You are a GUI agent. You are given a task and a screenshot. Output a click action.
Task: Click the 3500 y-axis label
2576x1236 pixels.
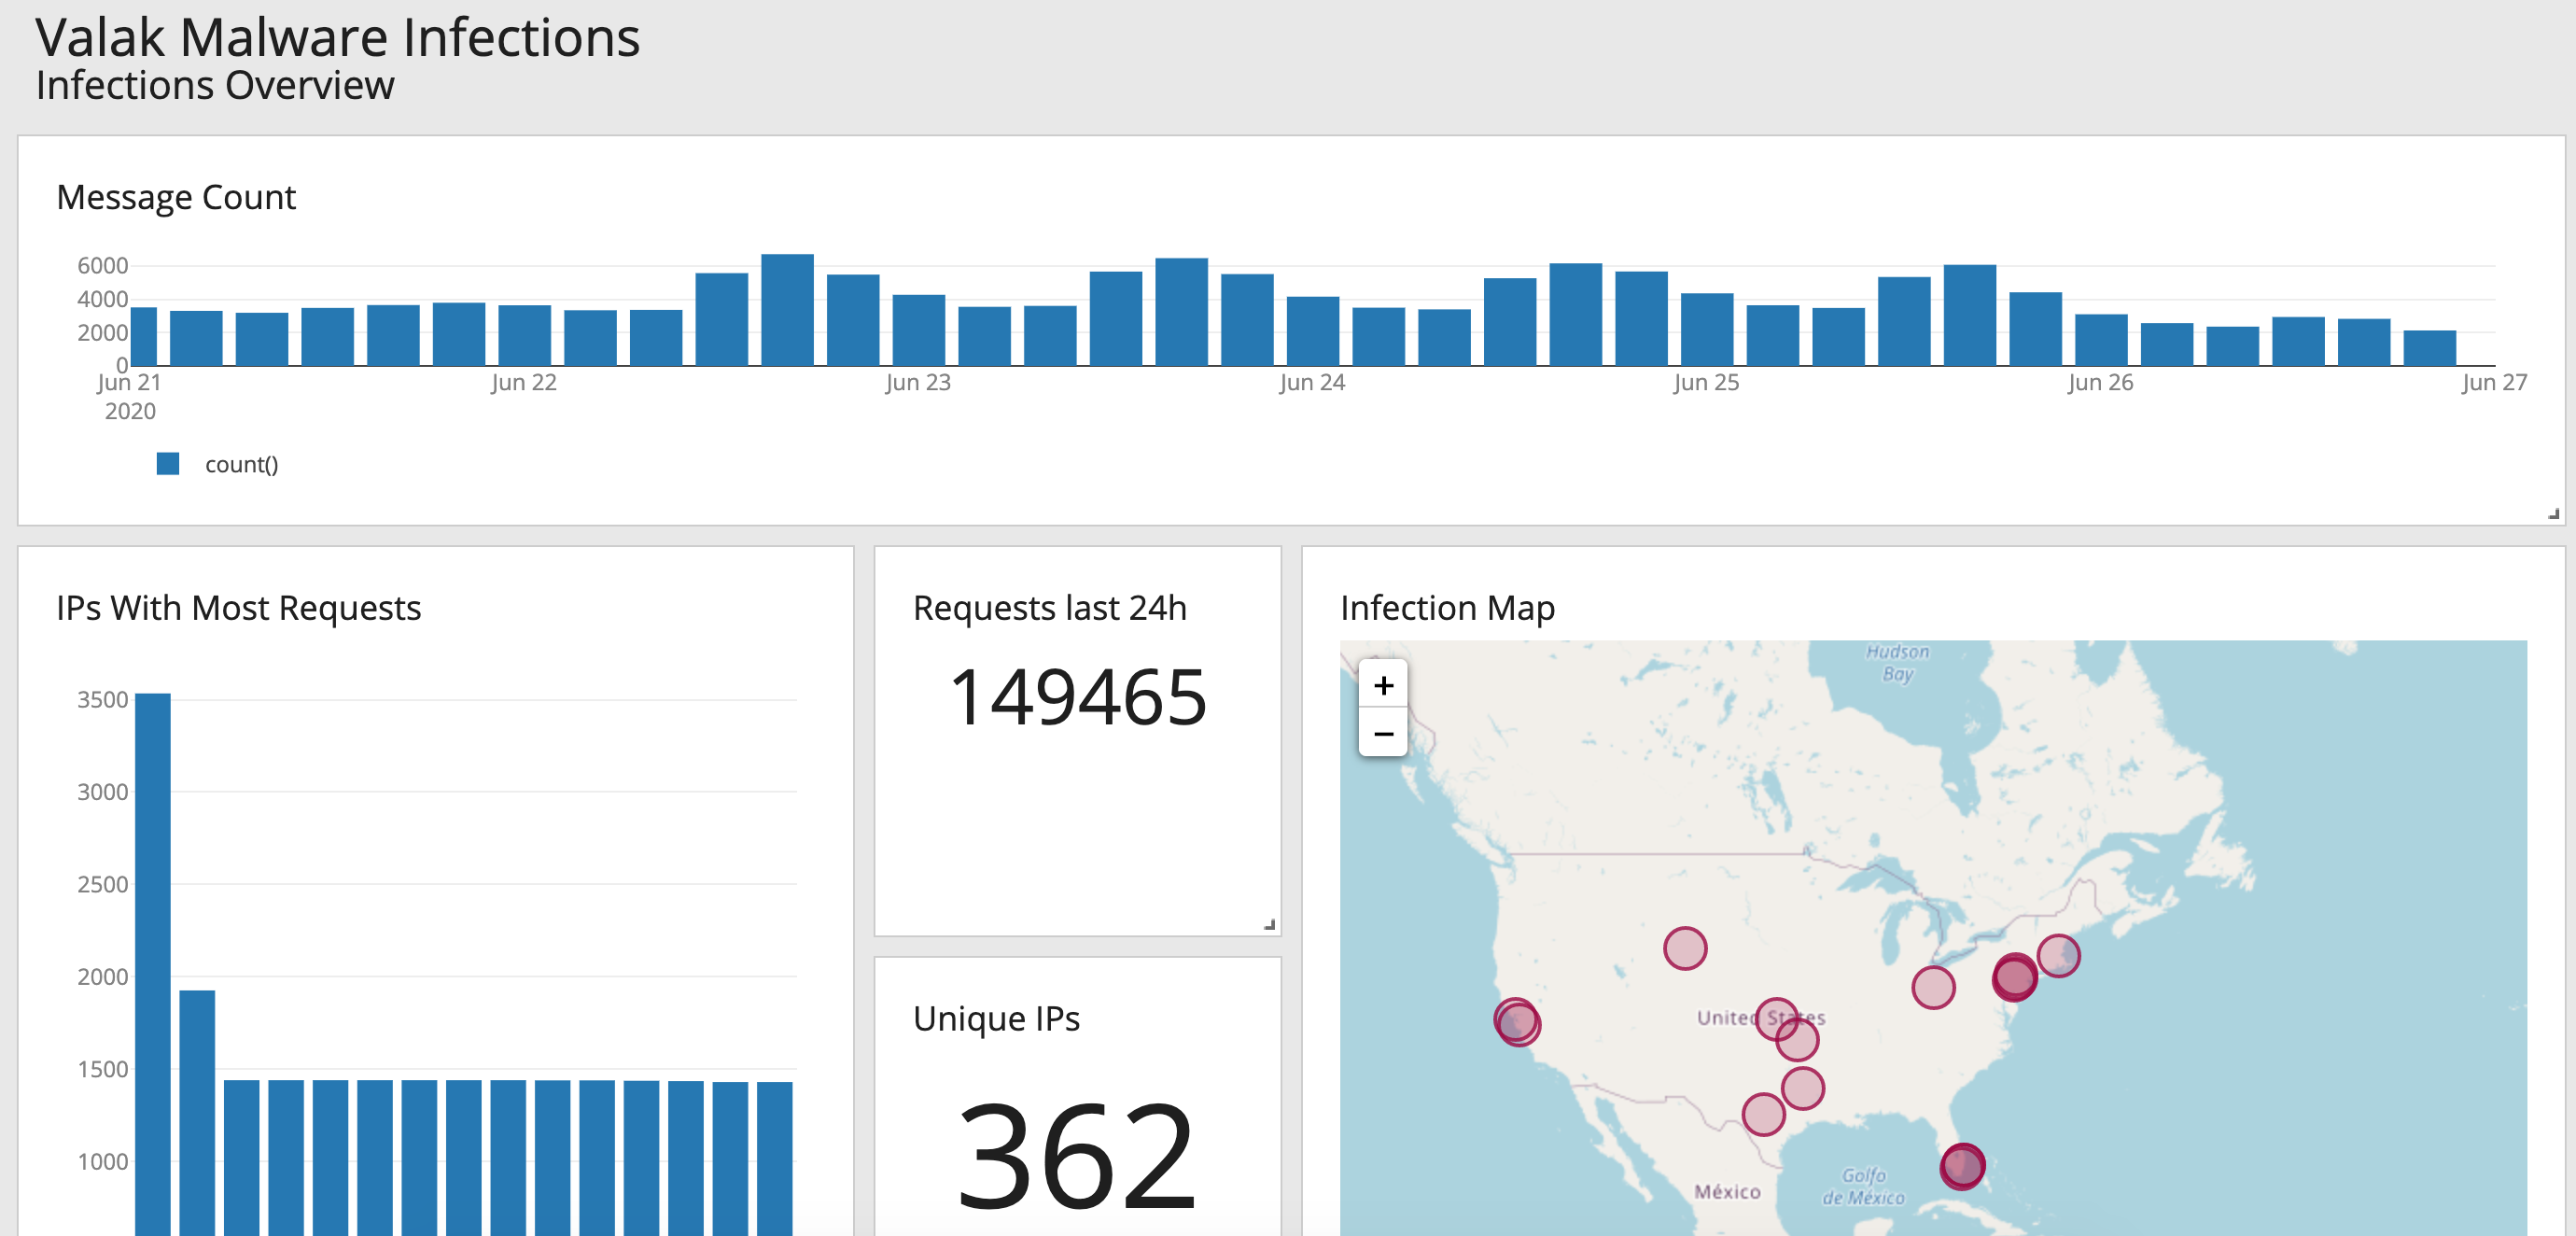pos(102,700)
